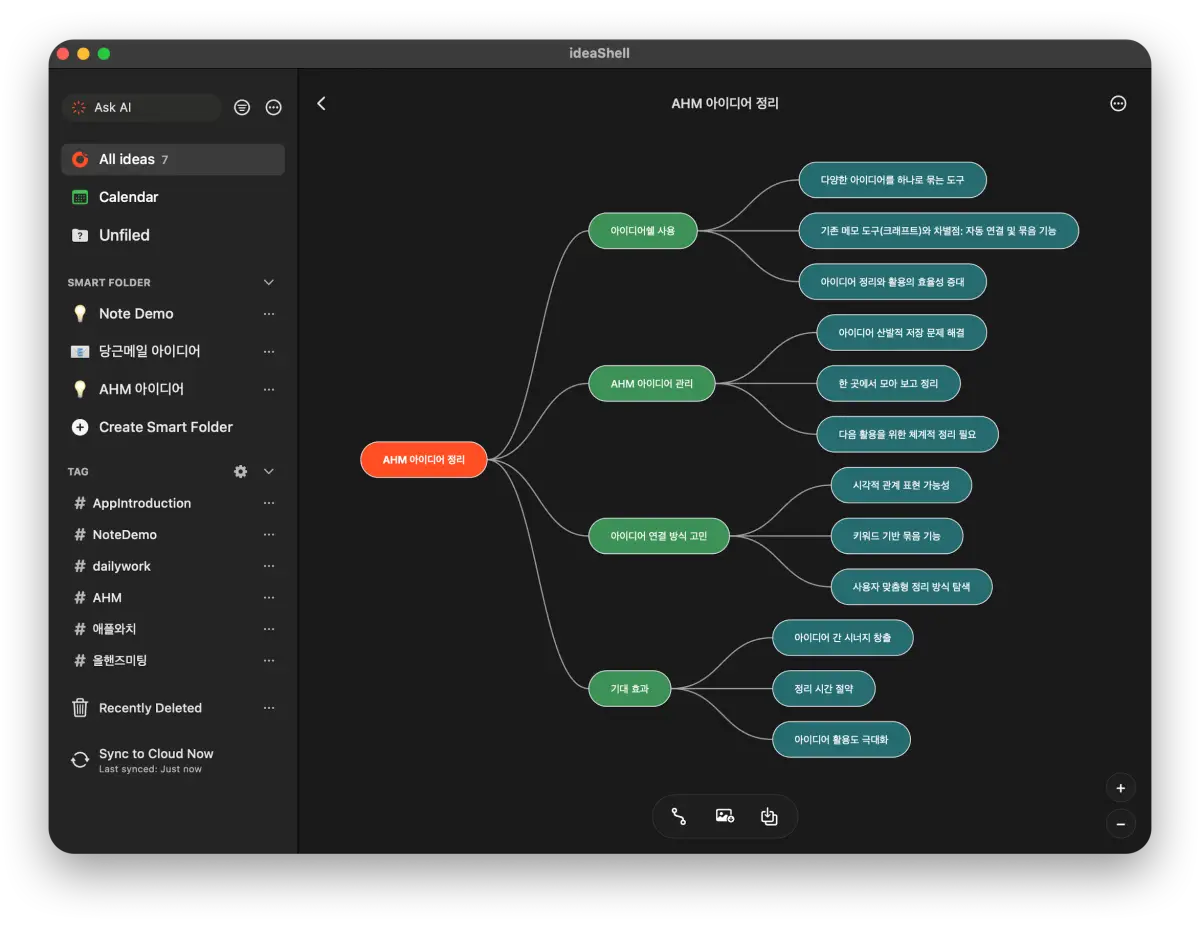This screenshot has width=1200, height=930.
Task: Open tag settings gear icon
Action: pos(240,471)
